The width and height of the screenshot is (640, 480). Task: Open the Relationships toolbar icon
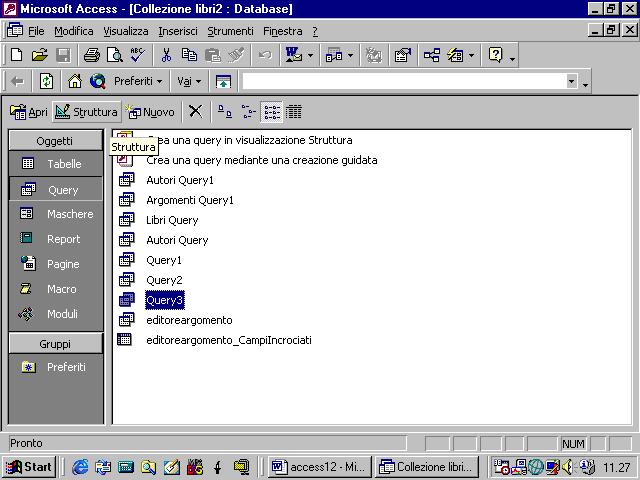pos(431,55)
